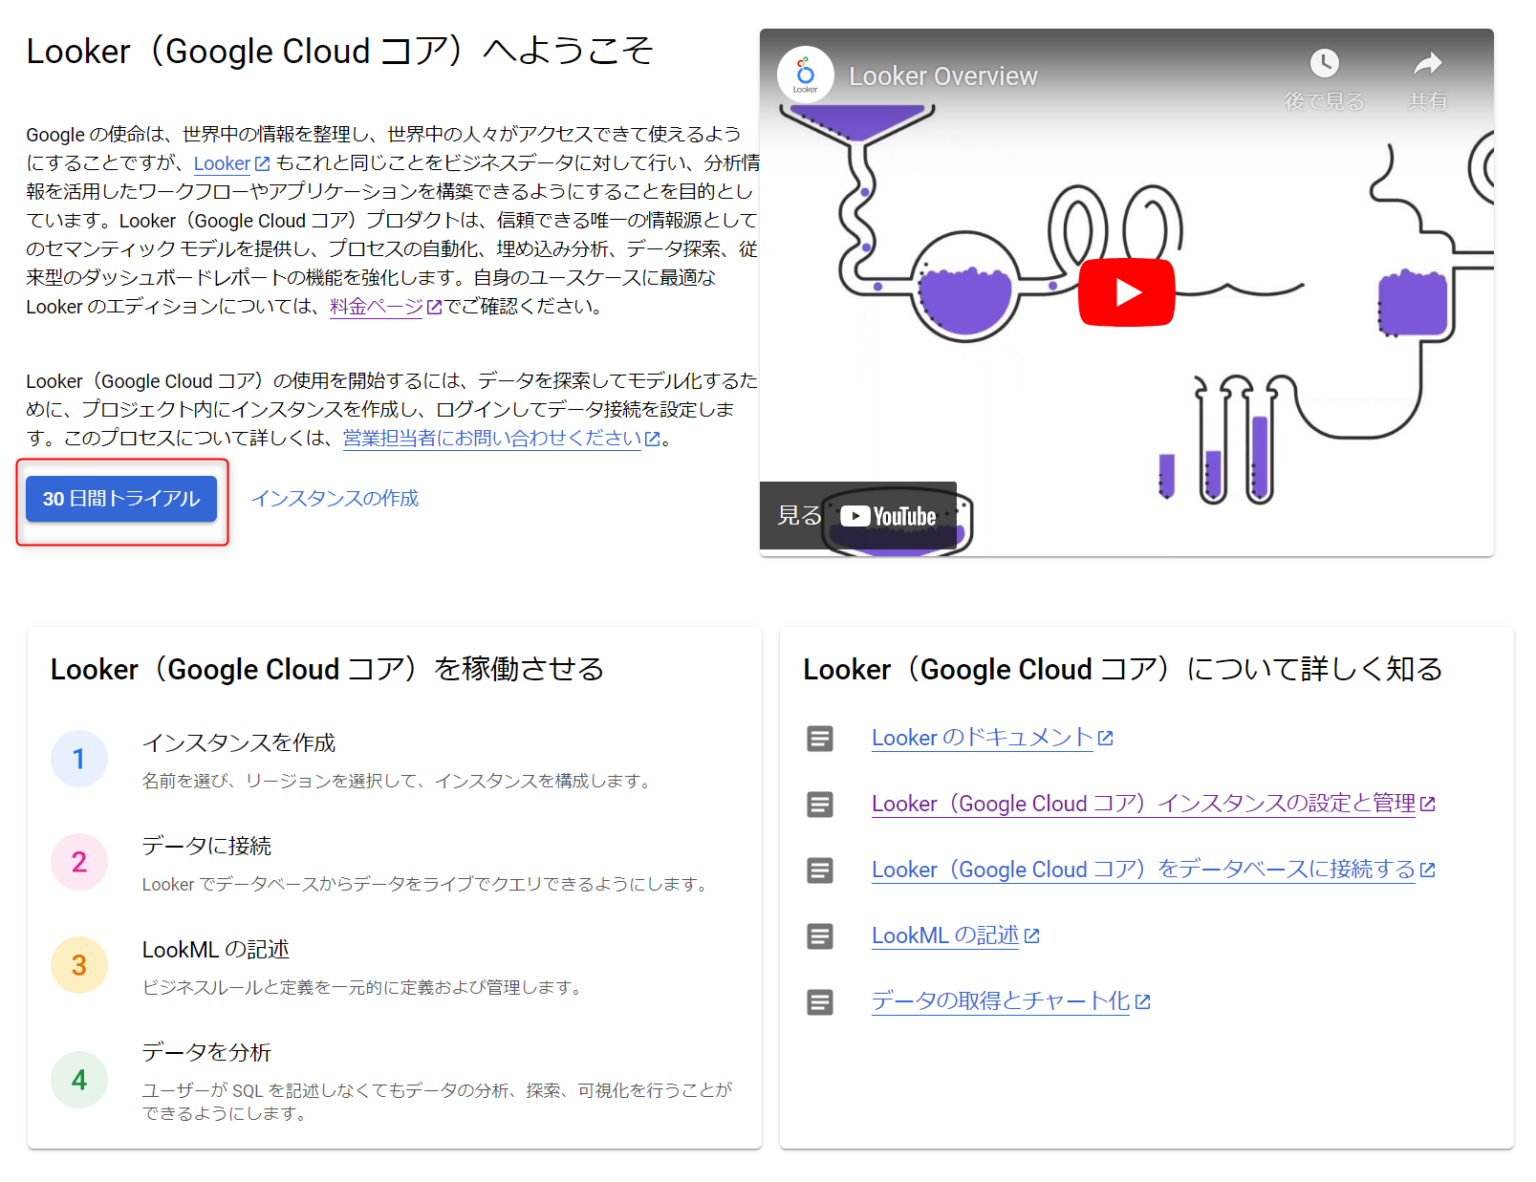Click the document icon beside データの取得とチャート化

coord(820,1002)
